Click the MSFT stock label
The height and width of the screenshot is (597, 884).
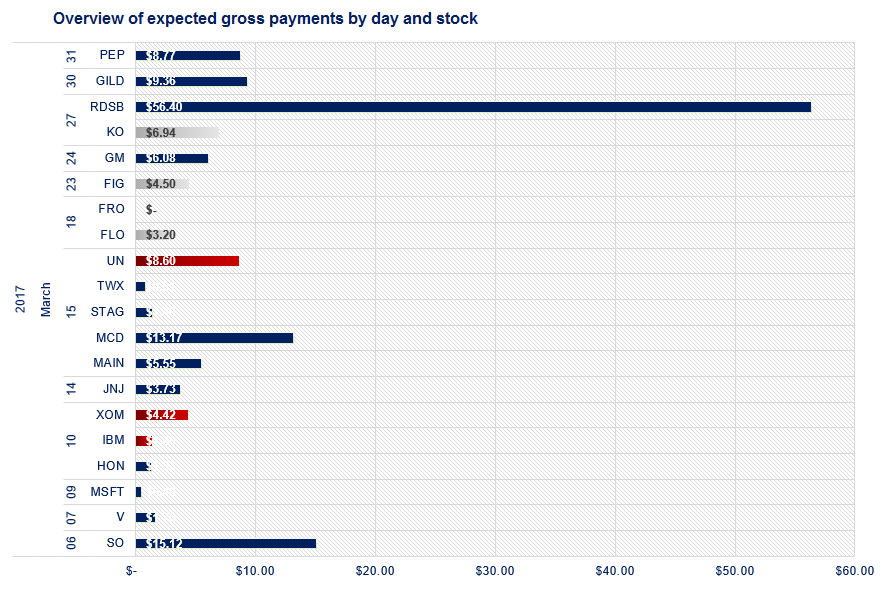tap(107, 492)
